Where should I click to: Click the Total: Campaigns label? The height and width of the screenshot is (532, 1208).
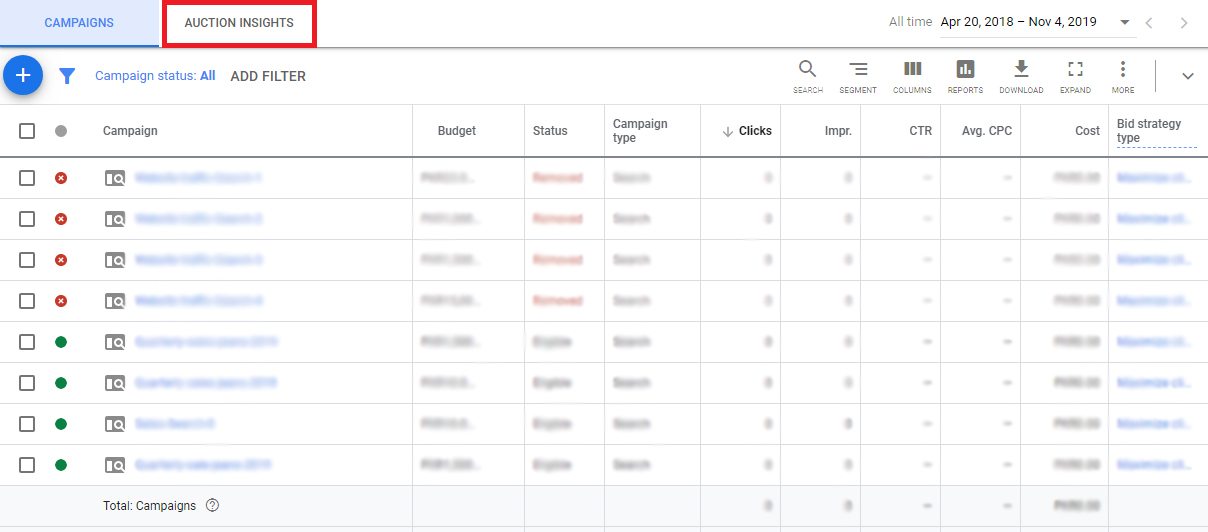150,506
